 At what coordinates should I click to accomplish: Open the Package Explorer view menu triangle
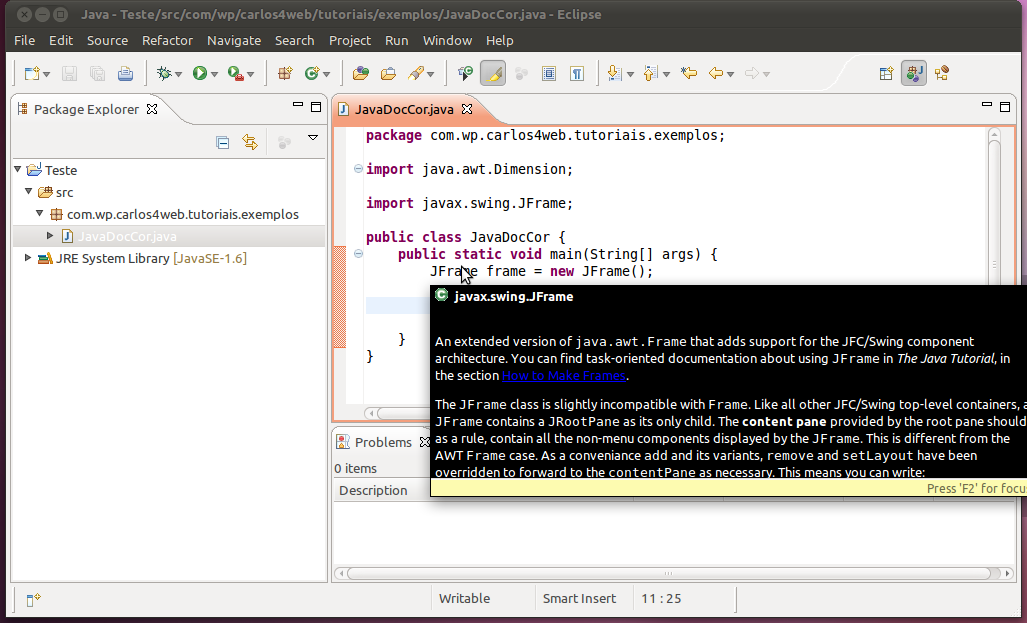[313, 138]
